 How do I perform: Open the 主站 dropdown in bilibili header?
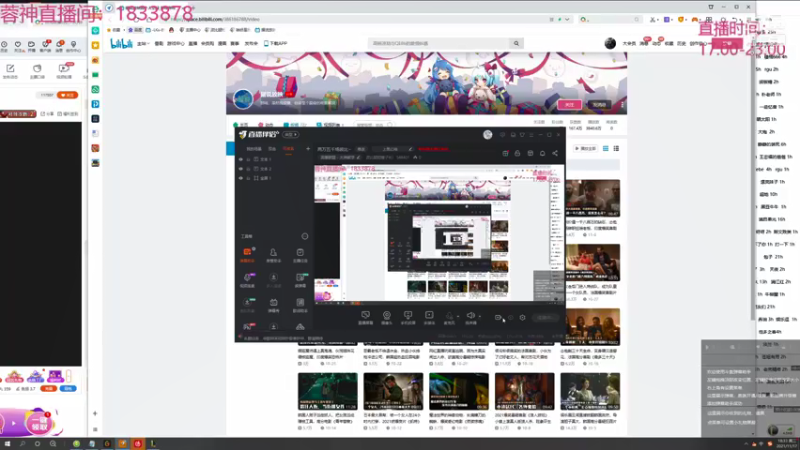pos(143,43)
